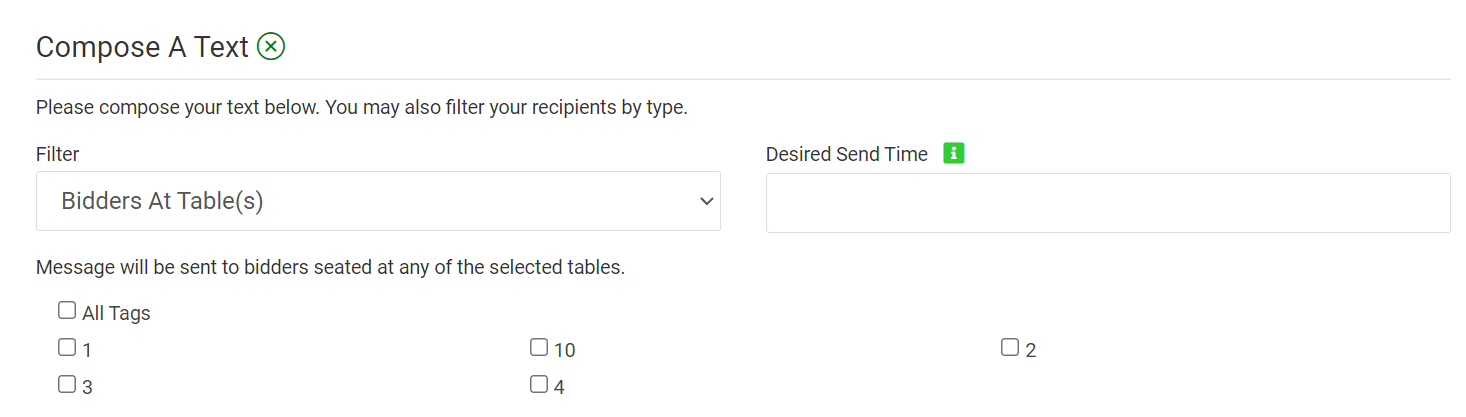
Task: Click the chevron arrow of the Filter dropdown
Action: click(x=707, y=201)
